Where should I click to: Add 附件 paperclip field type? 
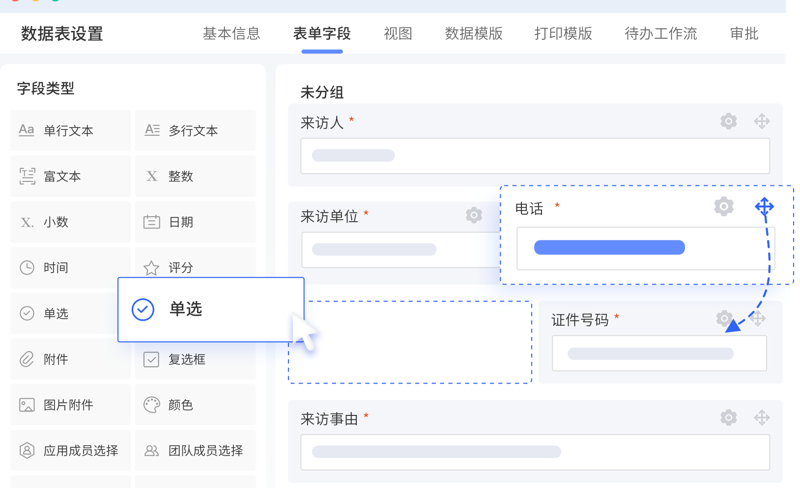coord(70,359)
